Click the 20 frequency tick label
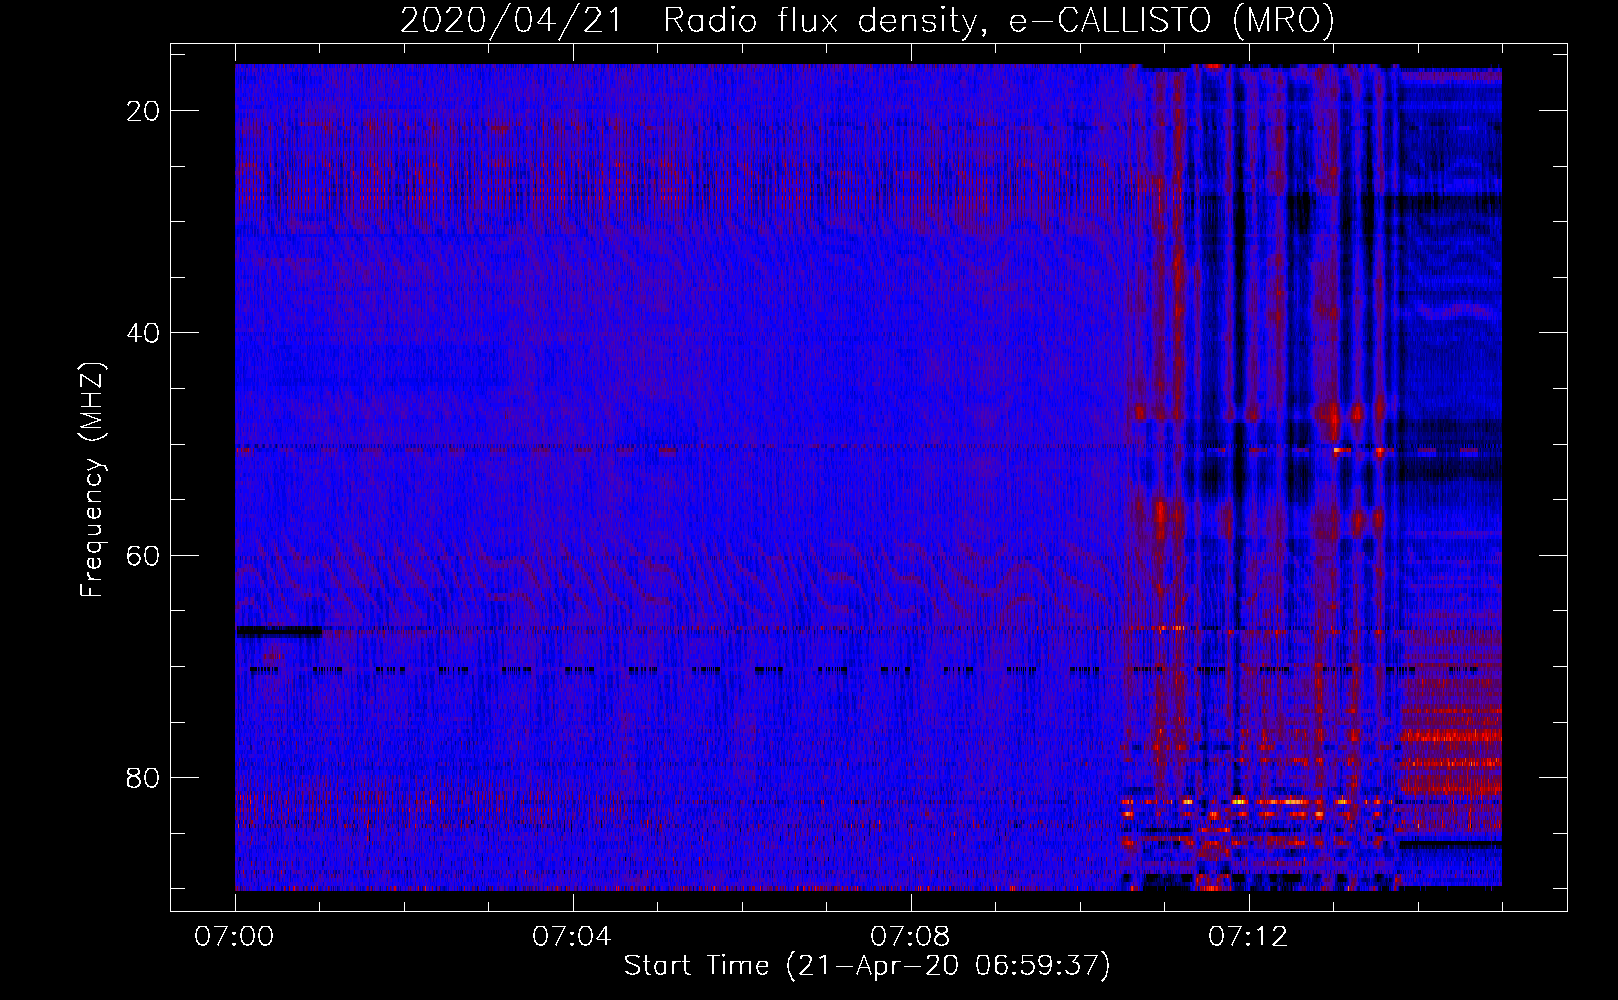The height and width of the screenshot is (1000, 1618). pyautogui.click(x=144, y=111)
